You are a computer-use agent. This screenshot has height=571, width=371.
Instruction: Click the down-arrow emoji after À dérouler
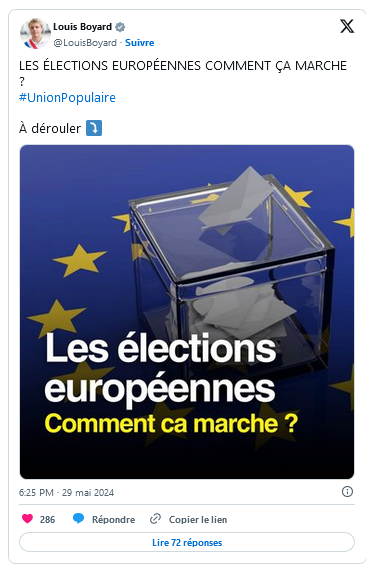94,128
